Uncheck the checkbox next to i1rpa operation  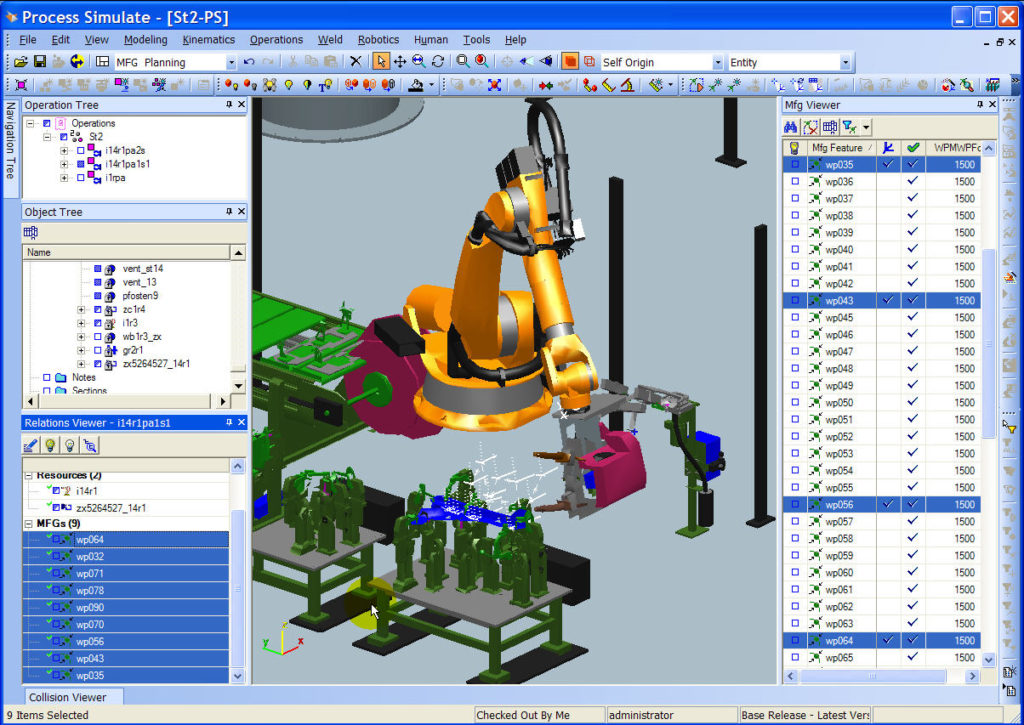point(81,178)
